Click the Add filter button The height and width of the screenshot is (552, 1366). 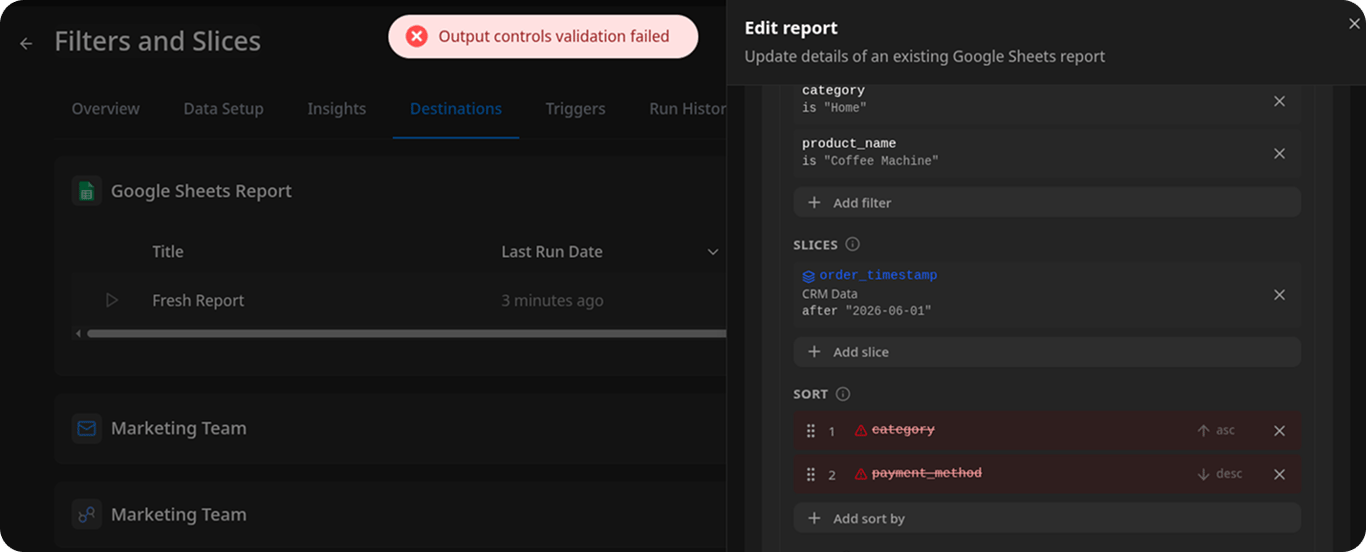tap(1047, 202)
